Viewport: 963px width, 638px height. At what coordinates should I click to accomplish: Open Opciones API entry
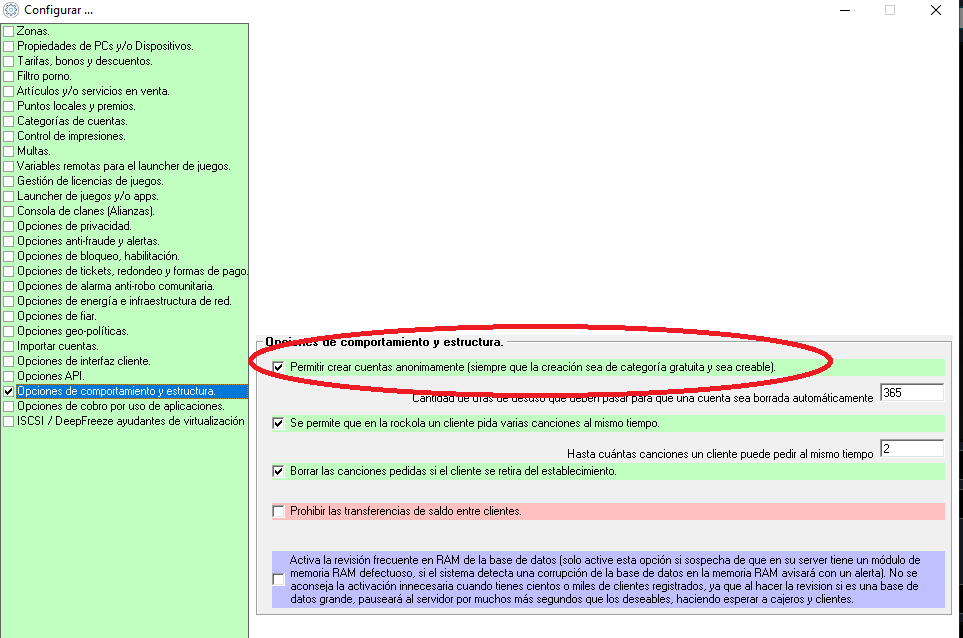coord(51,376)
